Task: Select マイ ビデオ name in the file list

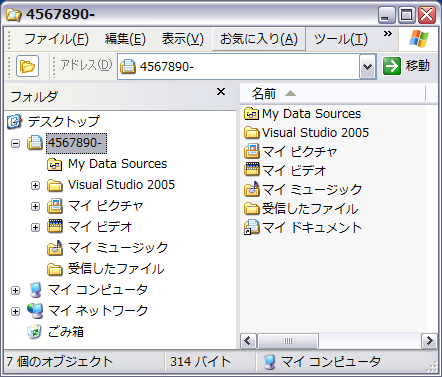Action: click(294, 170)
